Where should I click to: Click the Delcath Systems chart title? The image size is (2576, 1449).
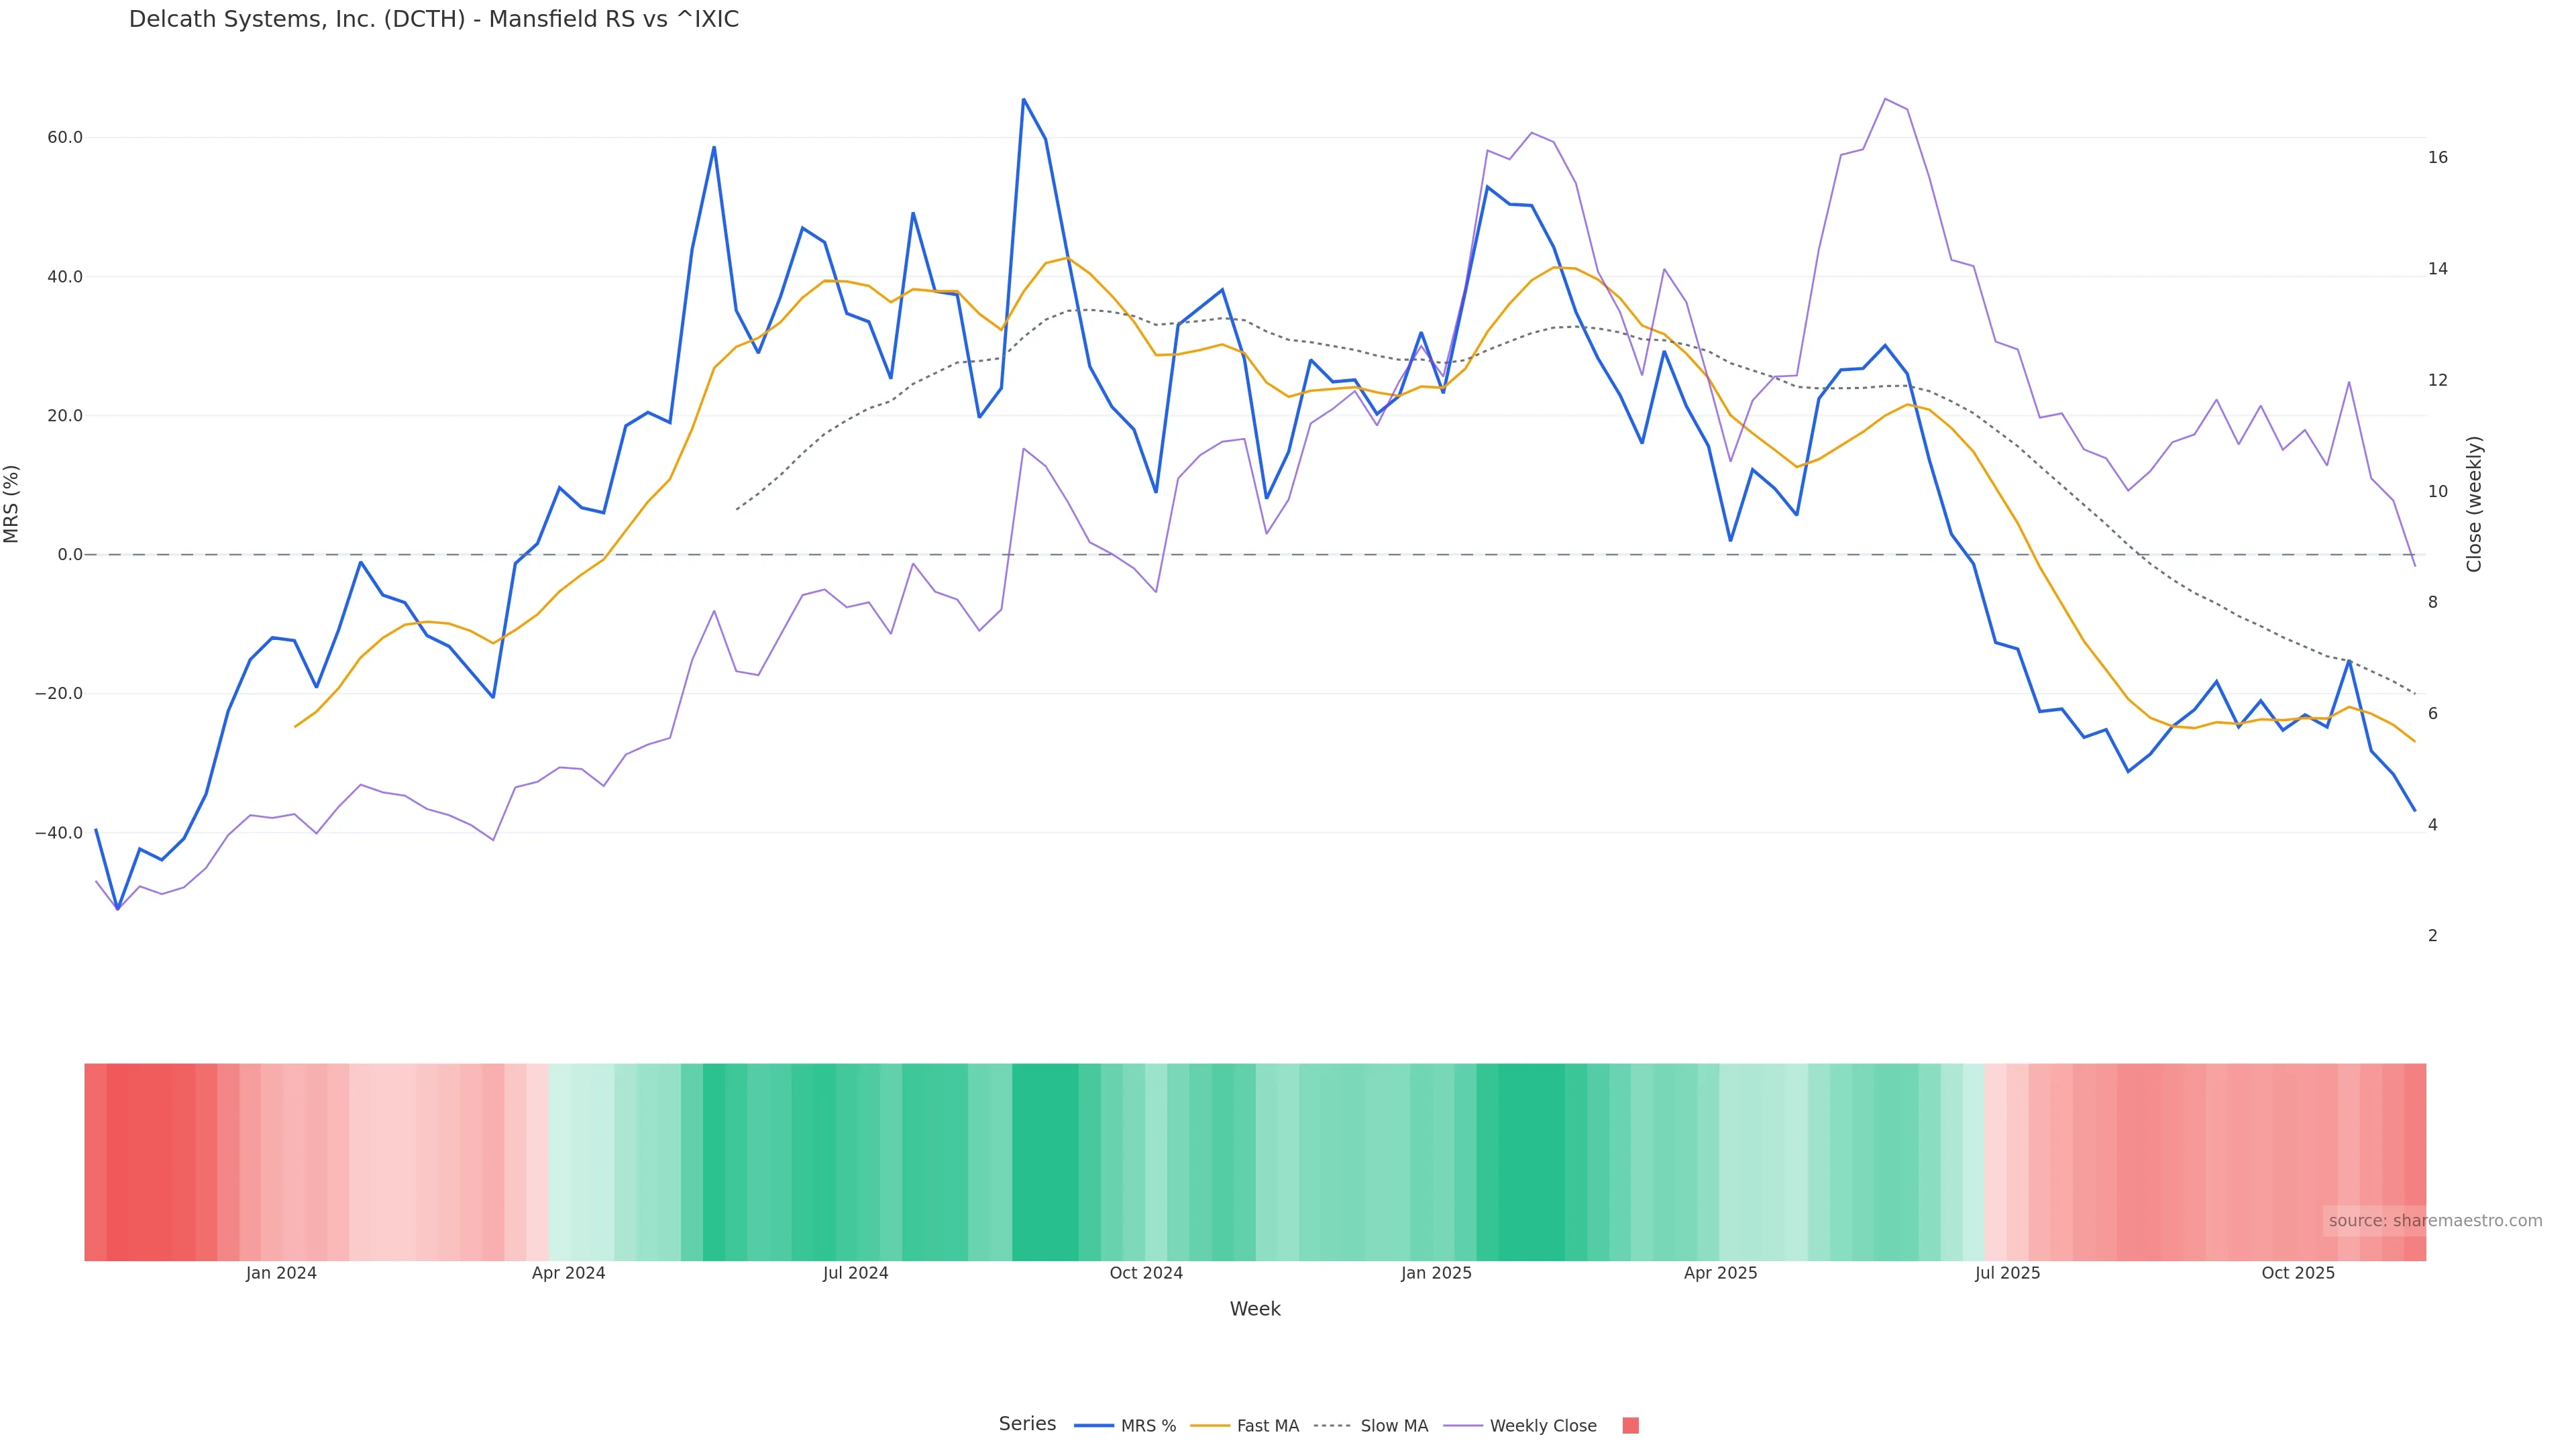click(434, 20)
